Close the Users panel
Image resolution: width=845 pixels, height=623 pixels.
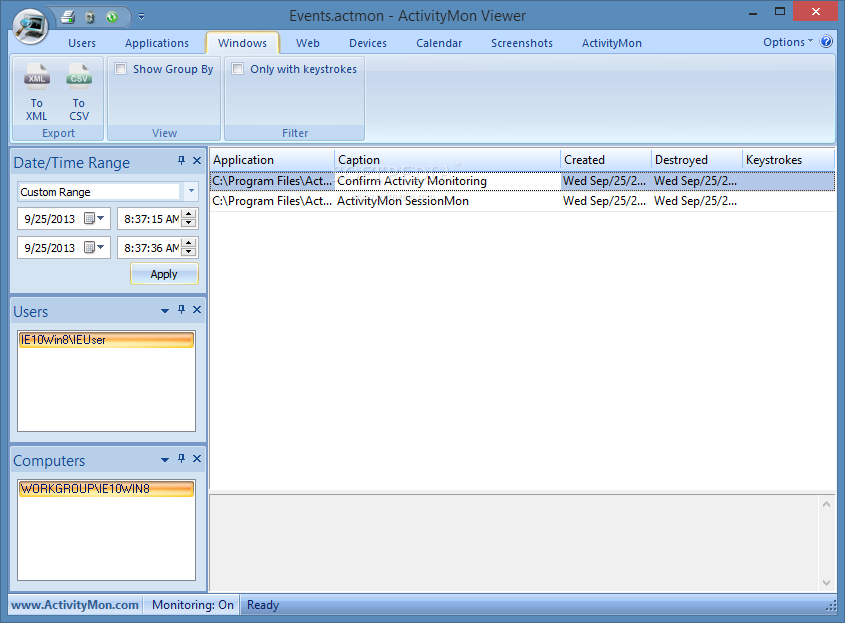(x=197, y=309)
